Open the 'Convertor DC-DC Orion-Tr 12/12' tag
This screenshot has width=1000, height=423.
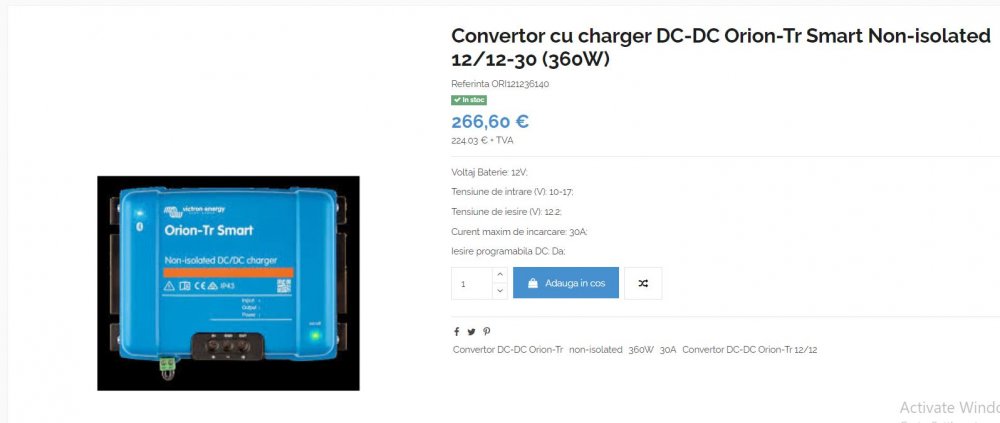[x=749, y=350]
